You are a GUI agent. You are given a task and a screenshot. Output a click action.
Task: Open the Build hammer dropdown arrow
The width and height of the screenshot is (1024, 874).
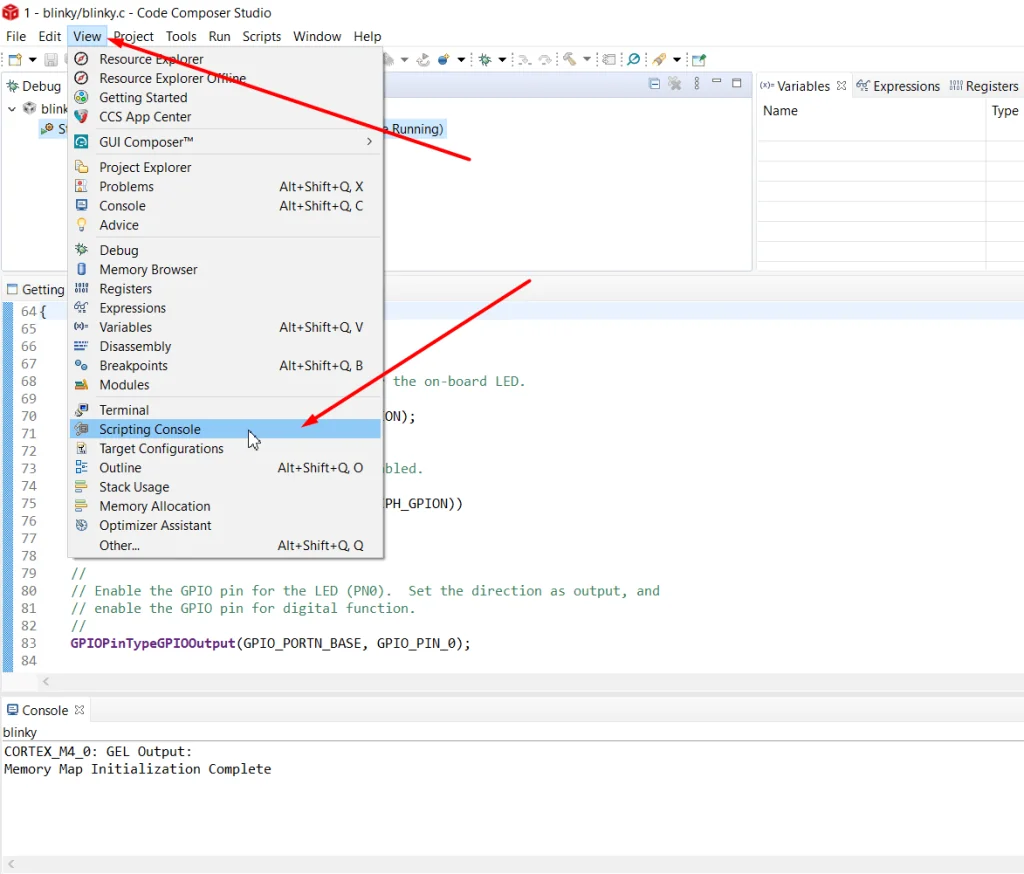click(x=586, y=59)
